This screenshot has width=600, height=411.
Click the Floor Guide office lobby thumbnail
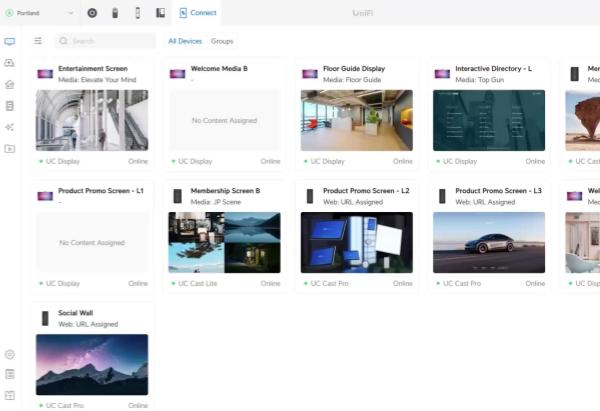tap(357, 120)
